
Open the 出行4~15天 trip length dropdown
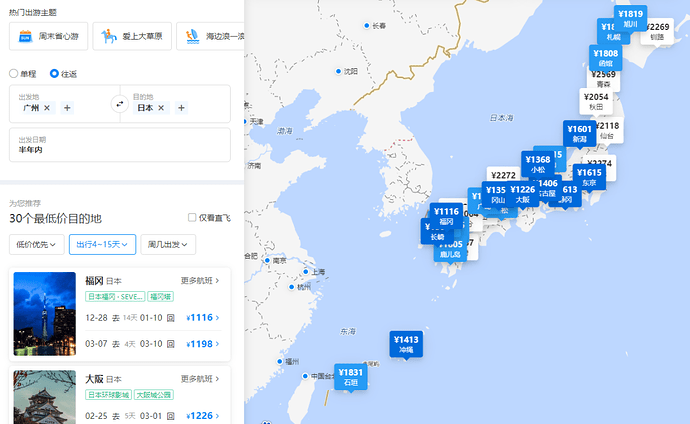coord(103,244)
